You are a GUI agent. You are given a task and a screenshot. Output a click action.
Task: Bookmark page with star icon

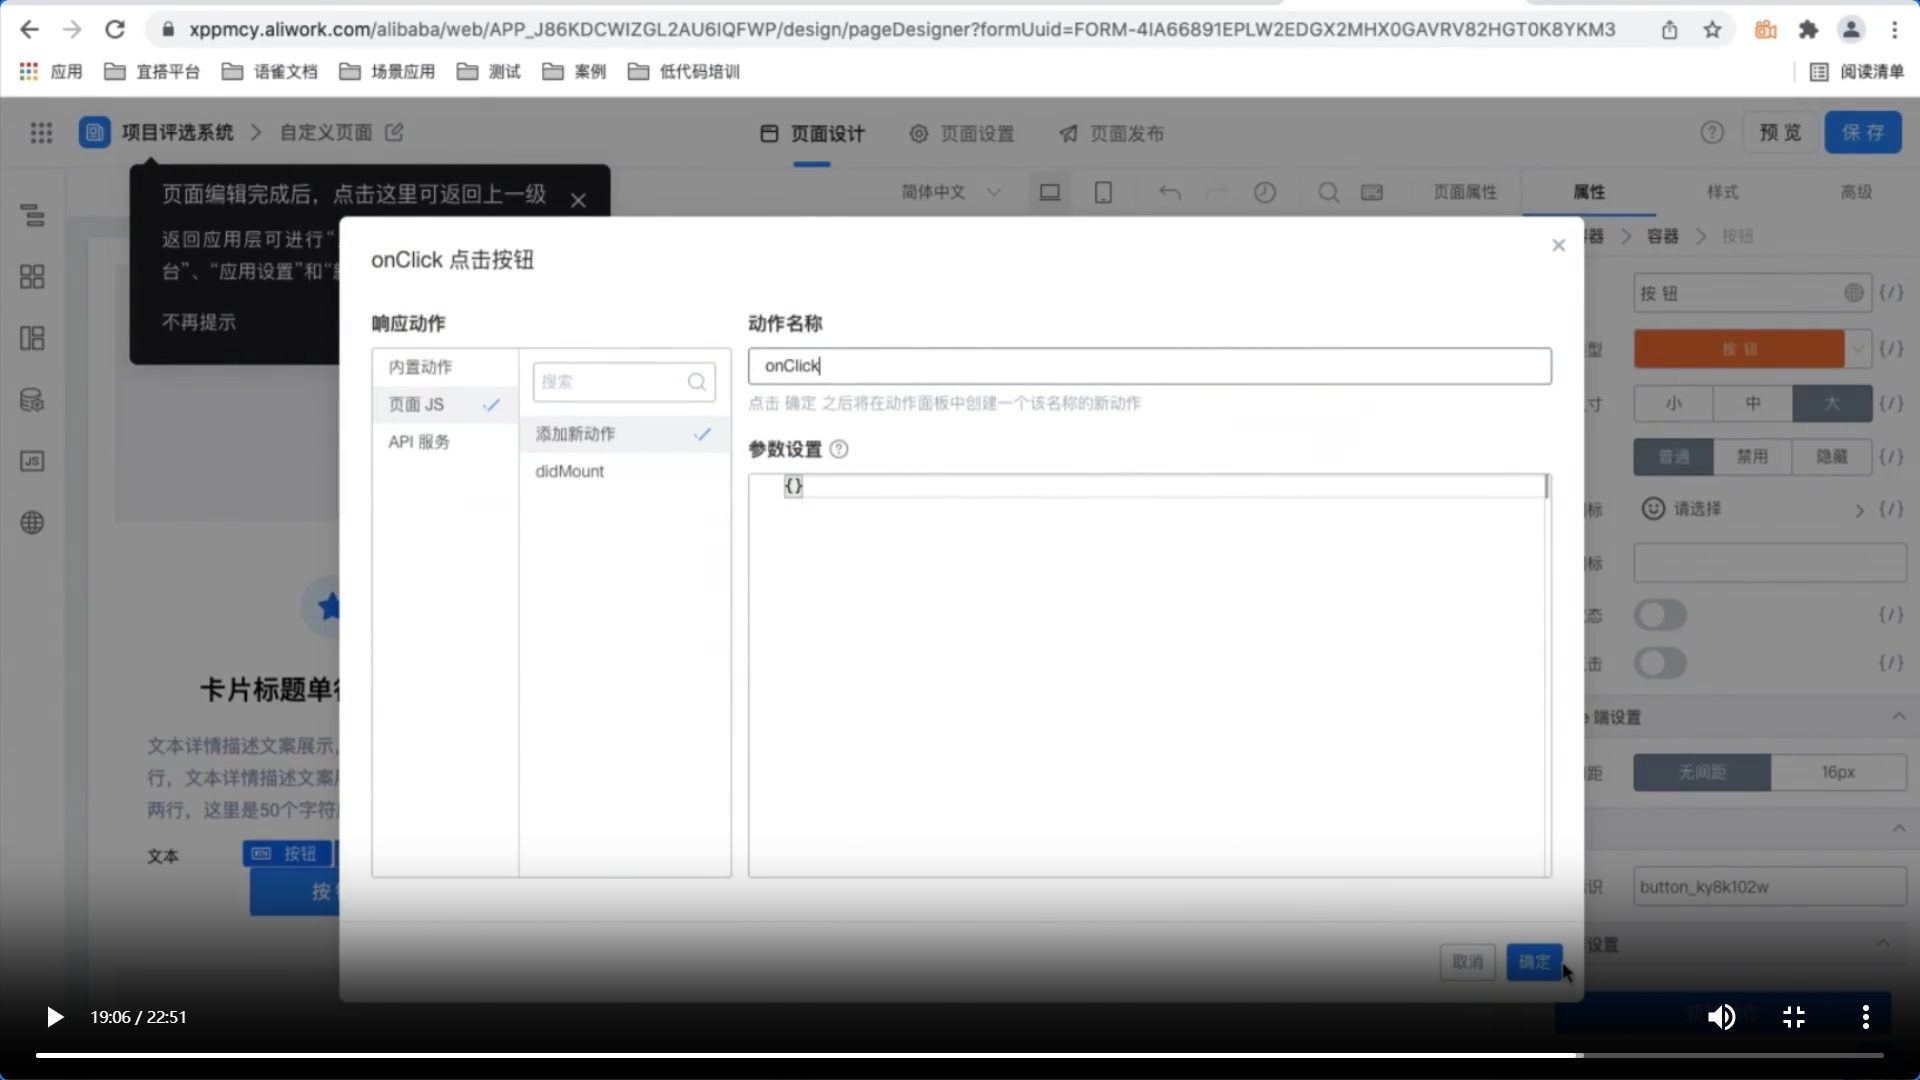1713,30
